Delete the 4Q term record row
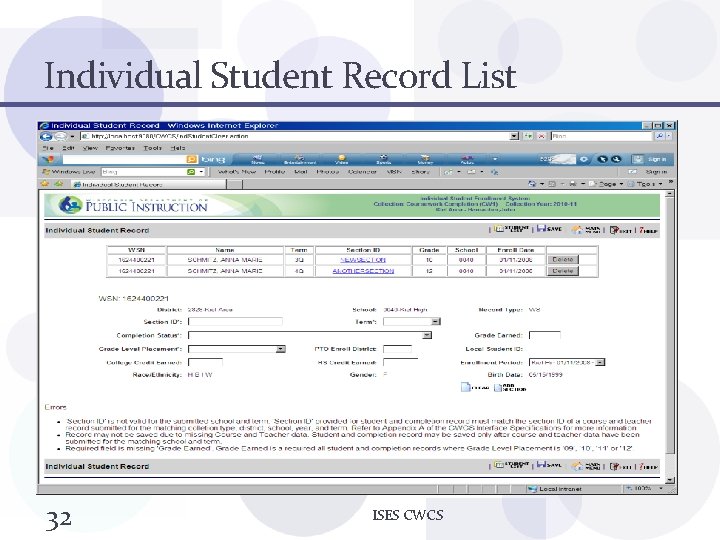Image resolution: width=720 pixels, height=540 pixels. (562, 271)
